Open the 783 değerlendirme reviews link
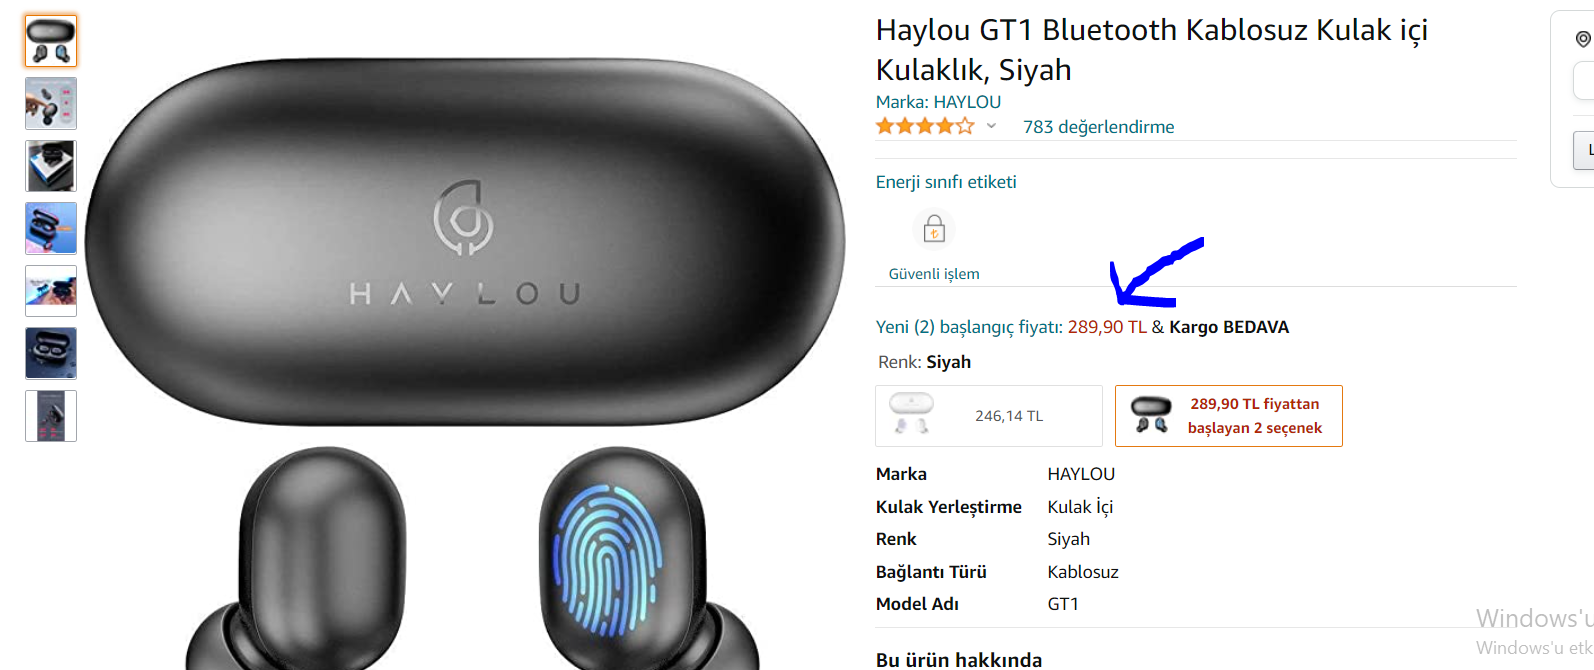 pyautogui.click(x=1098, y=127)
